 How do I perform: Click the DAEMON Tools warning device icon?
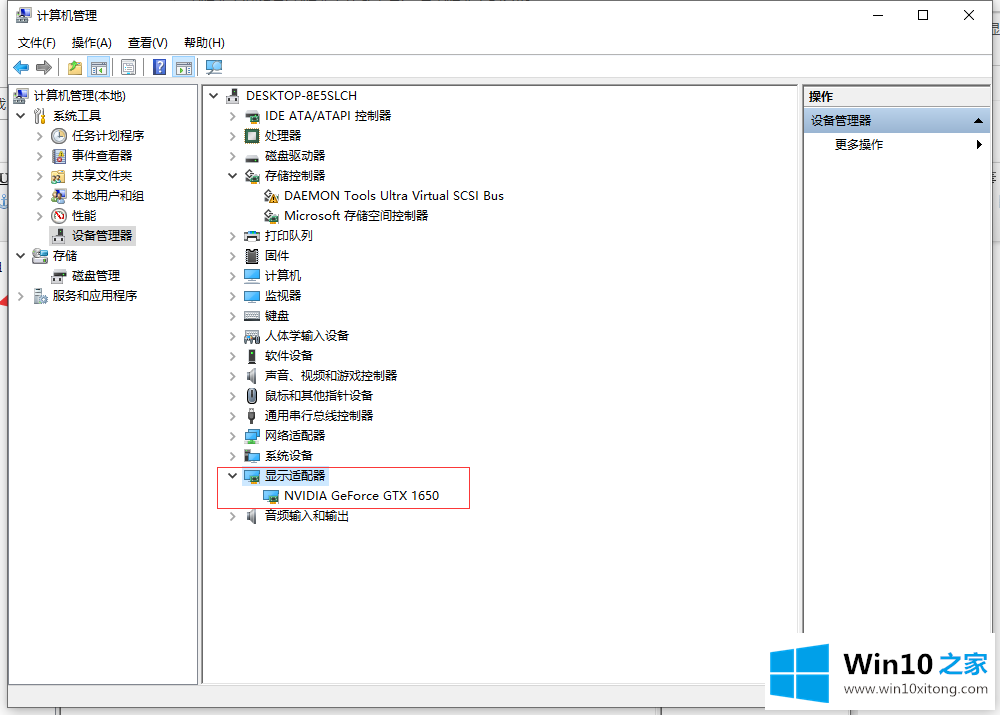pyautogui.click(x=271, y=196)
